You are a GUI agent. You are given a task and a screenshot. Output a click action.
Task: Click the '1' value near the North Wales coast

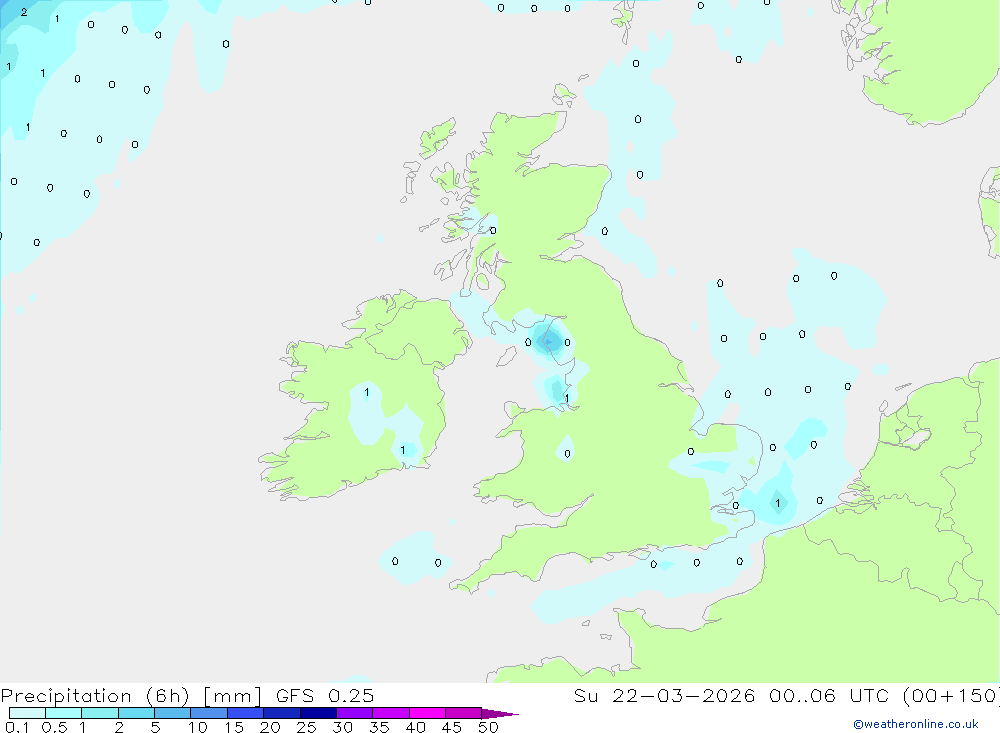pos(567,399)
